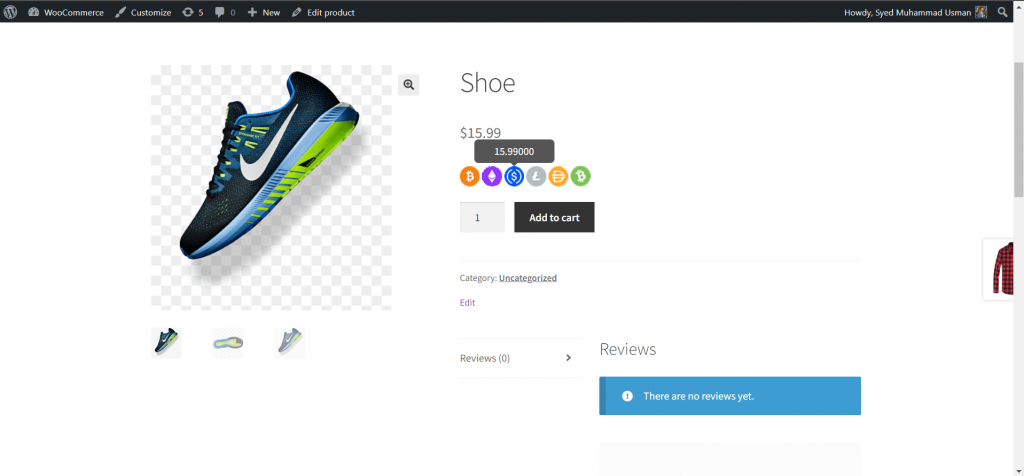Screen dimensions: 1024x476
Task: Select the shoe sole thumbnail image
Action: click(228, 343)
